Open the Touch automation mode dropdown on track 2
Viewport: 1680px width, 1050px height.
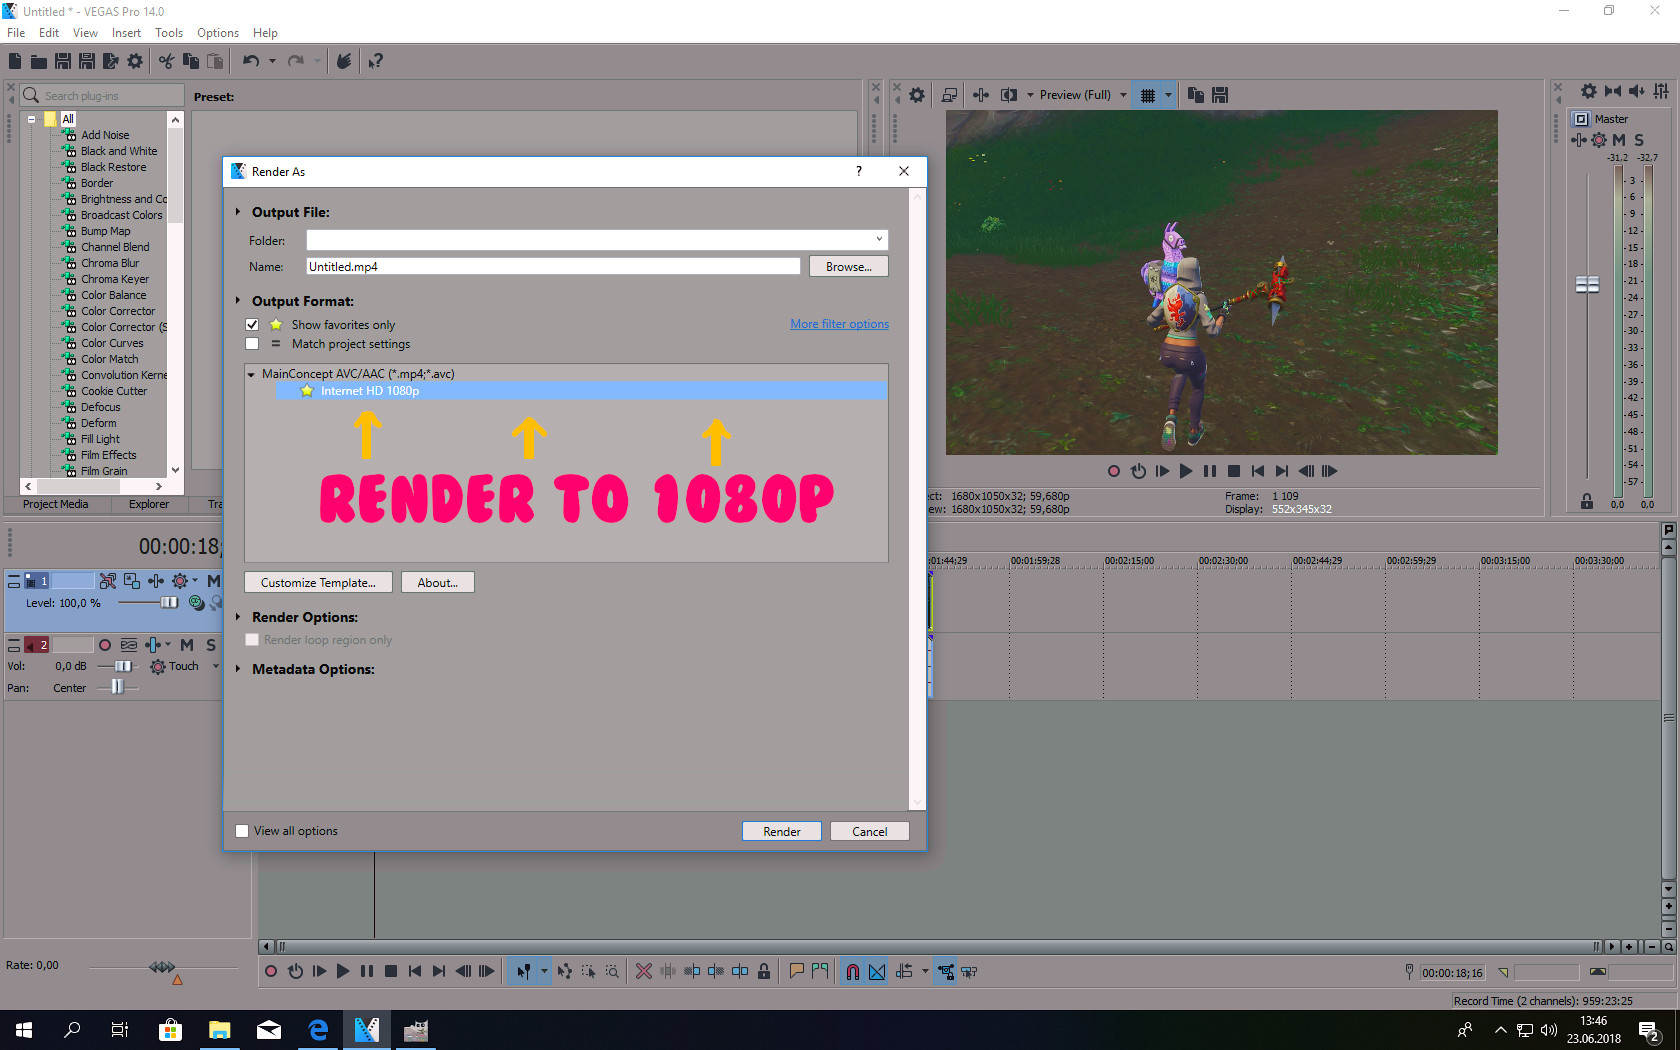(216, 666)
